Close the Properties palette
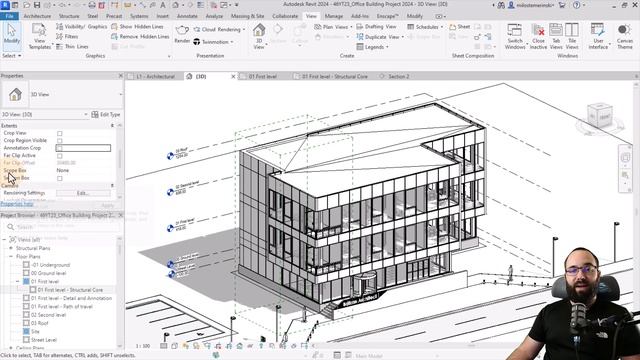Screen dimensions: 640x360 point(120,76)
